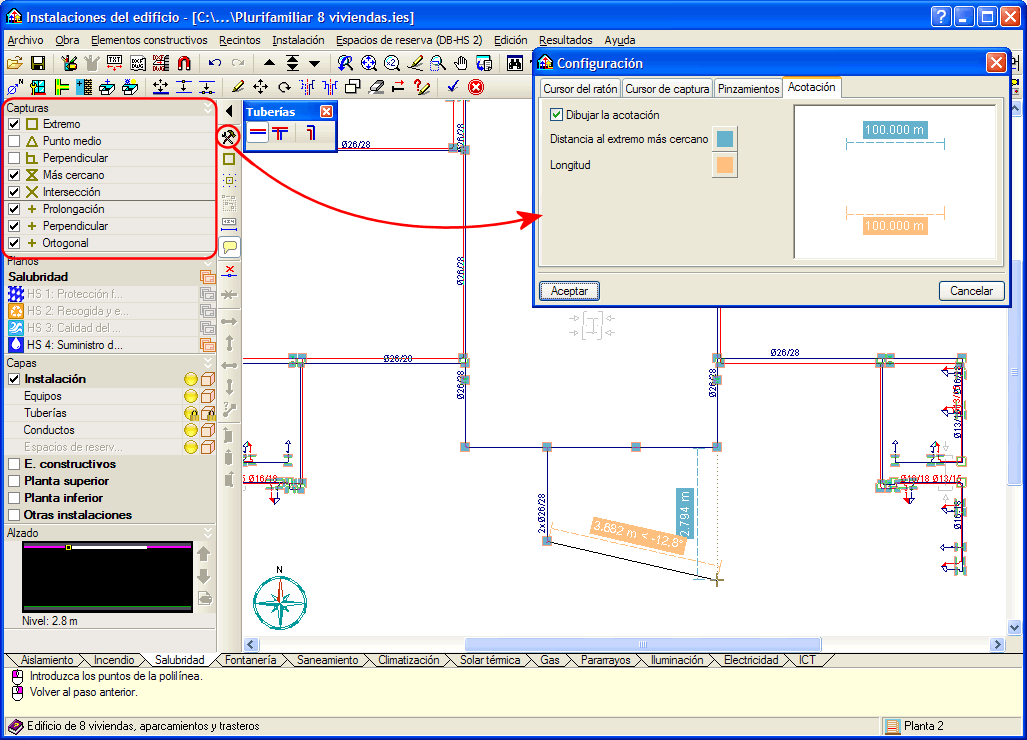
Task: Click the red magnet snap icon
Action: coord(184,63)
